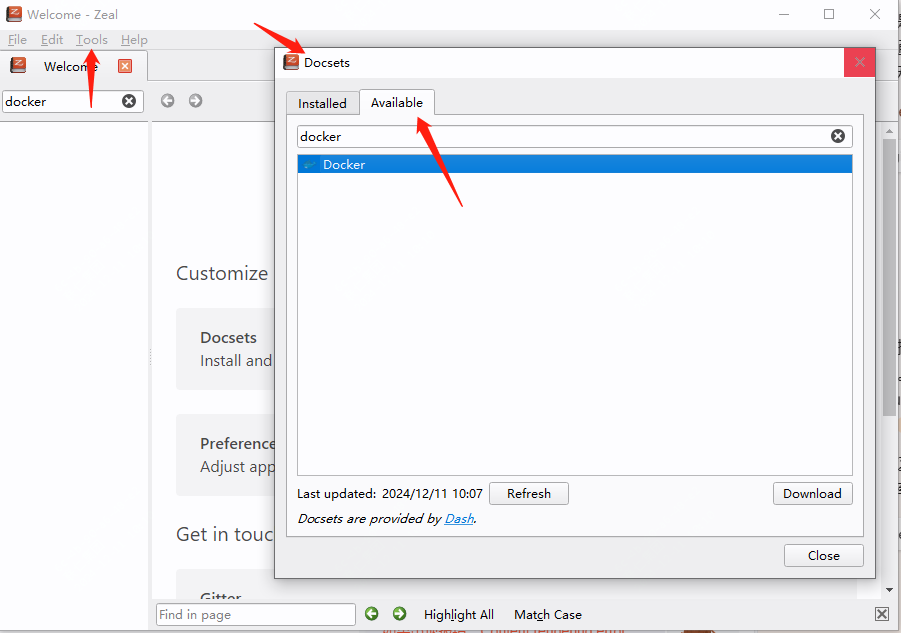901x633 pixels.
Task: Clear the docset filter search field
Action: pos(838,136)
